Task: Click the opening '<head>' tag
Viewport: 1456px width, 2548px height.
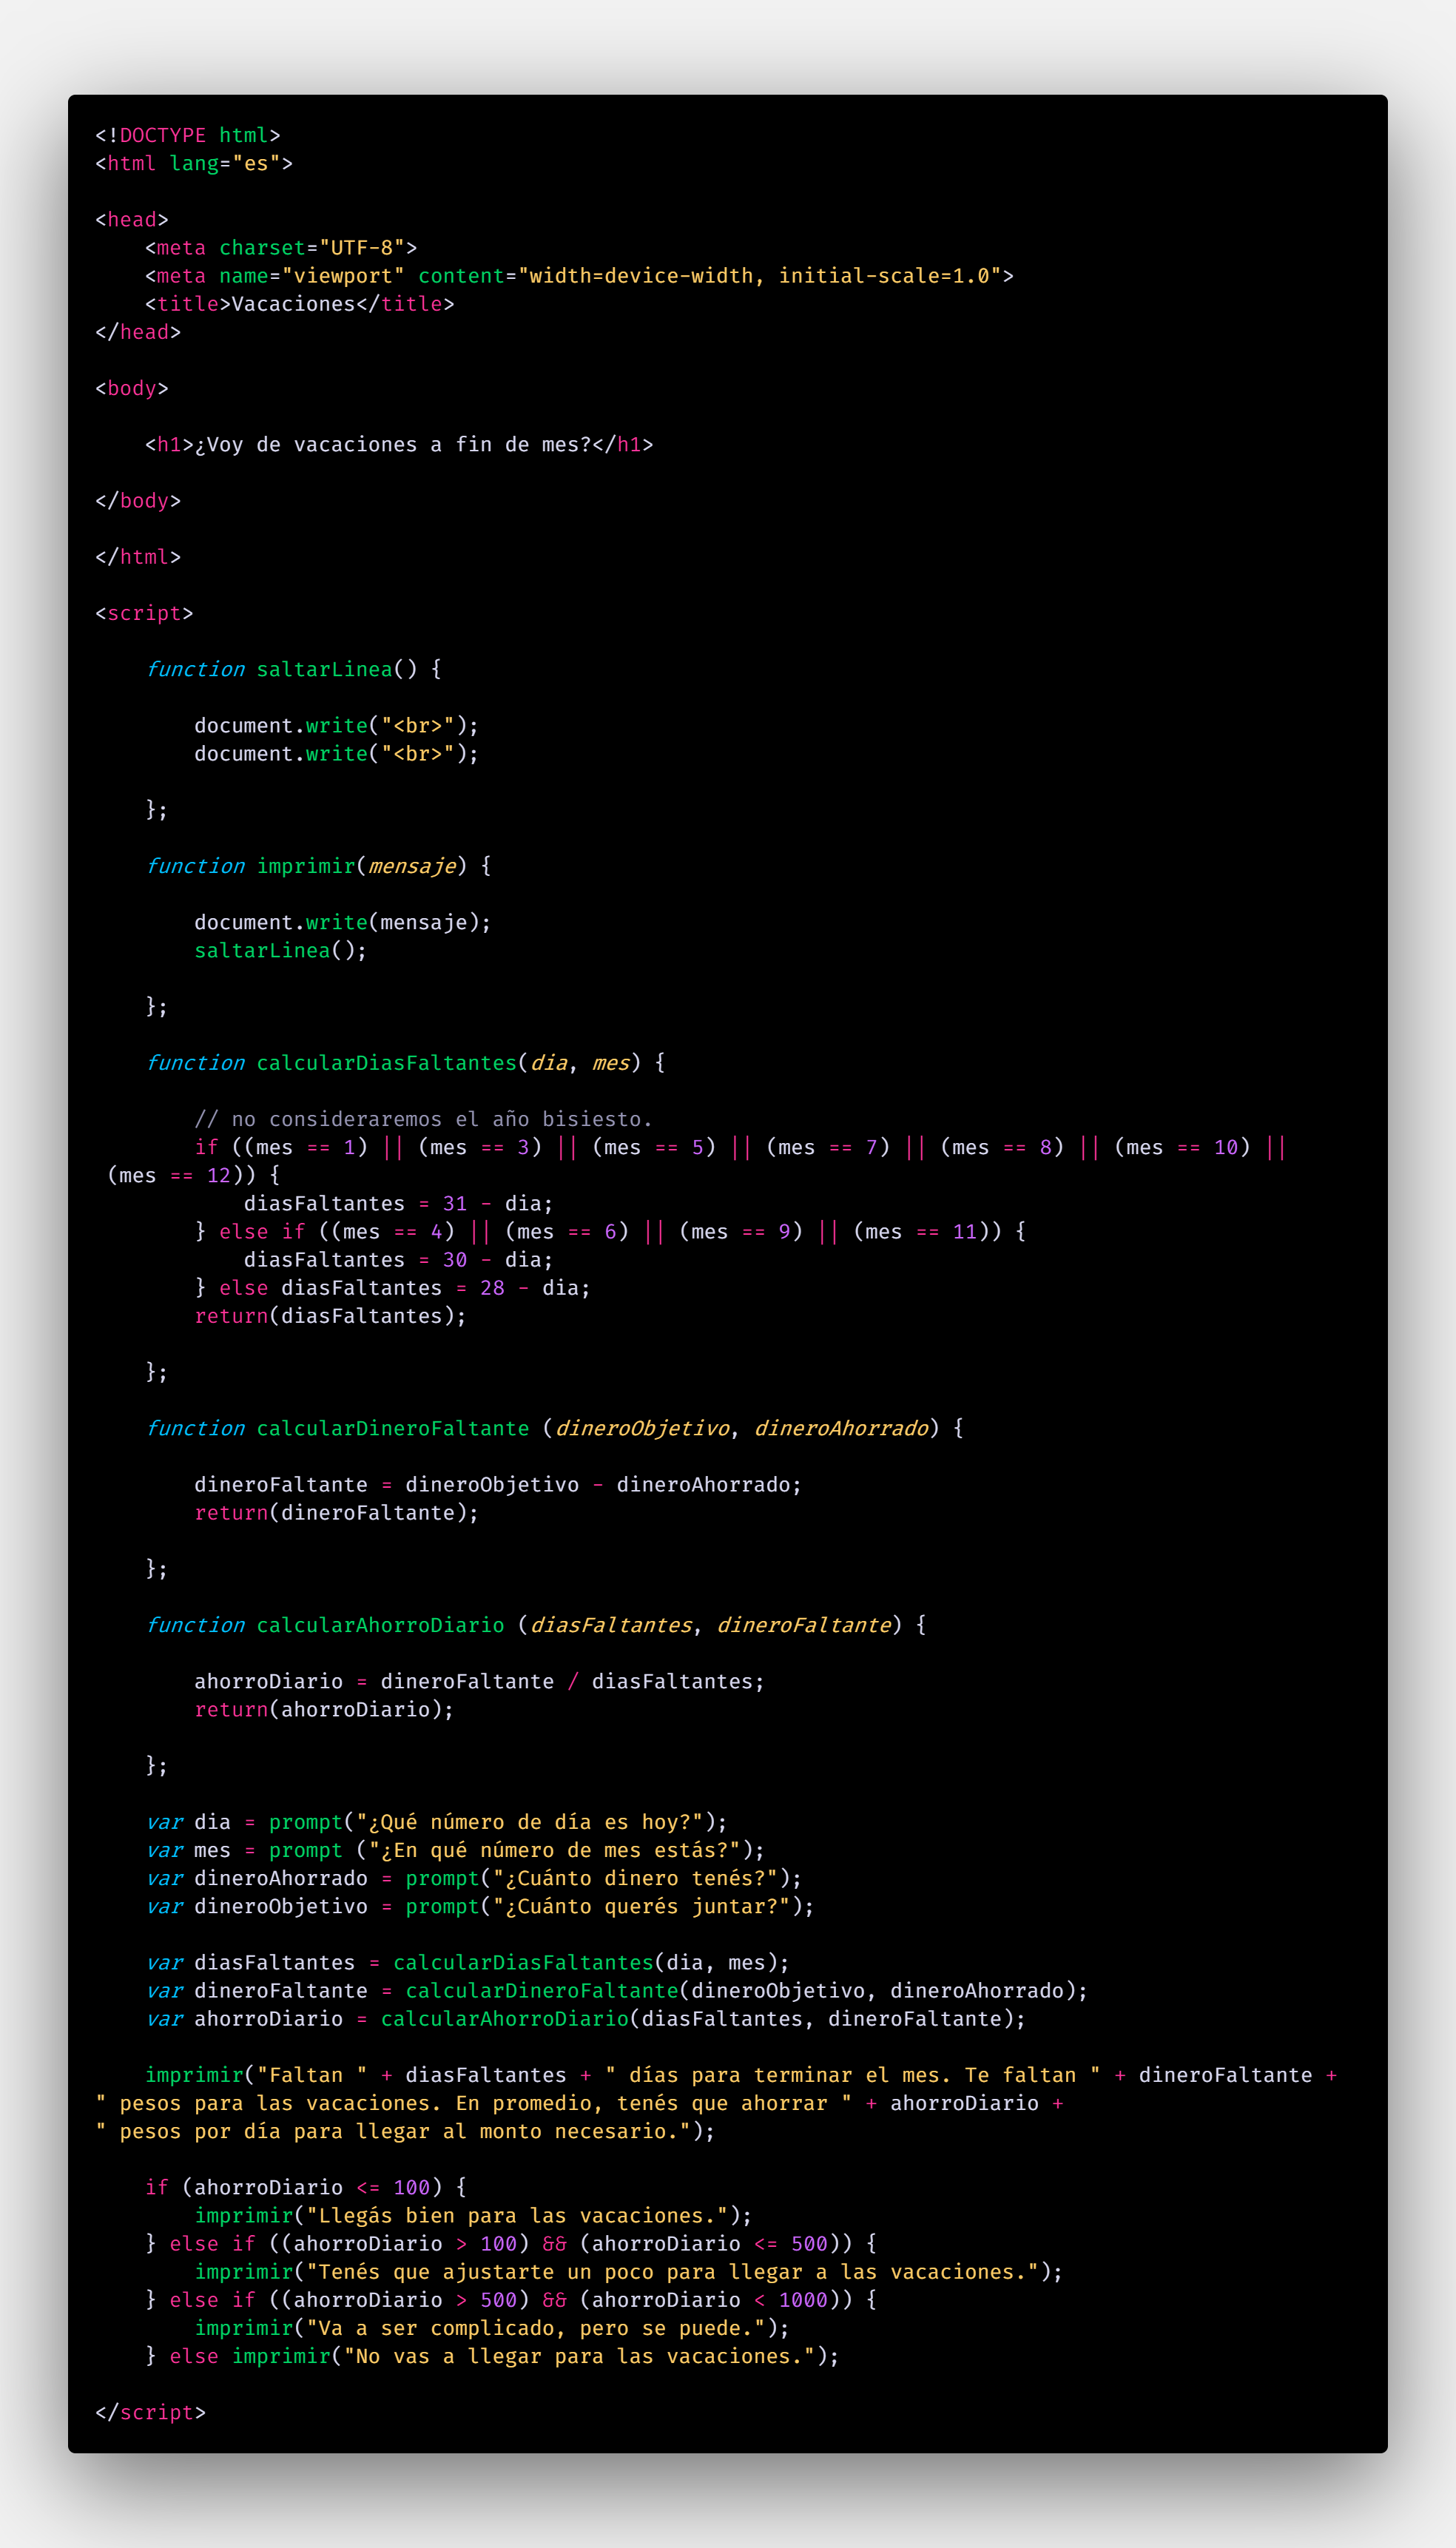Action: tap(132, 219)
